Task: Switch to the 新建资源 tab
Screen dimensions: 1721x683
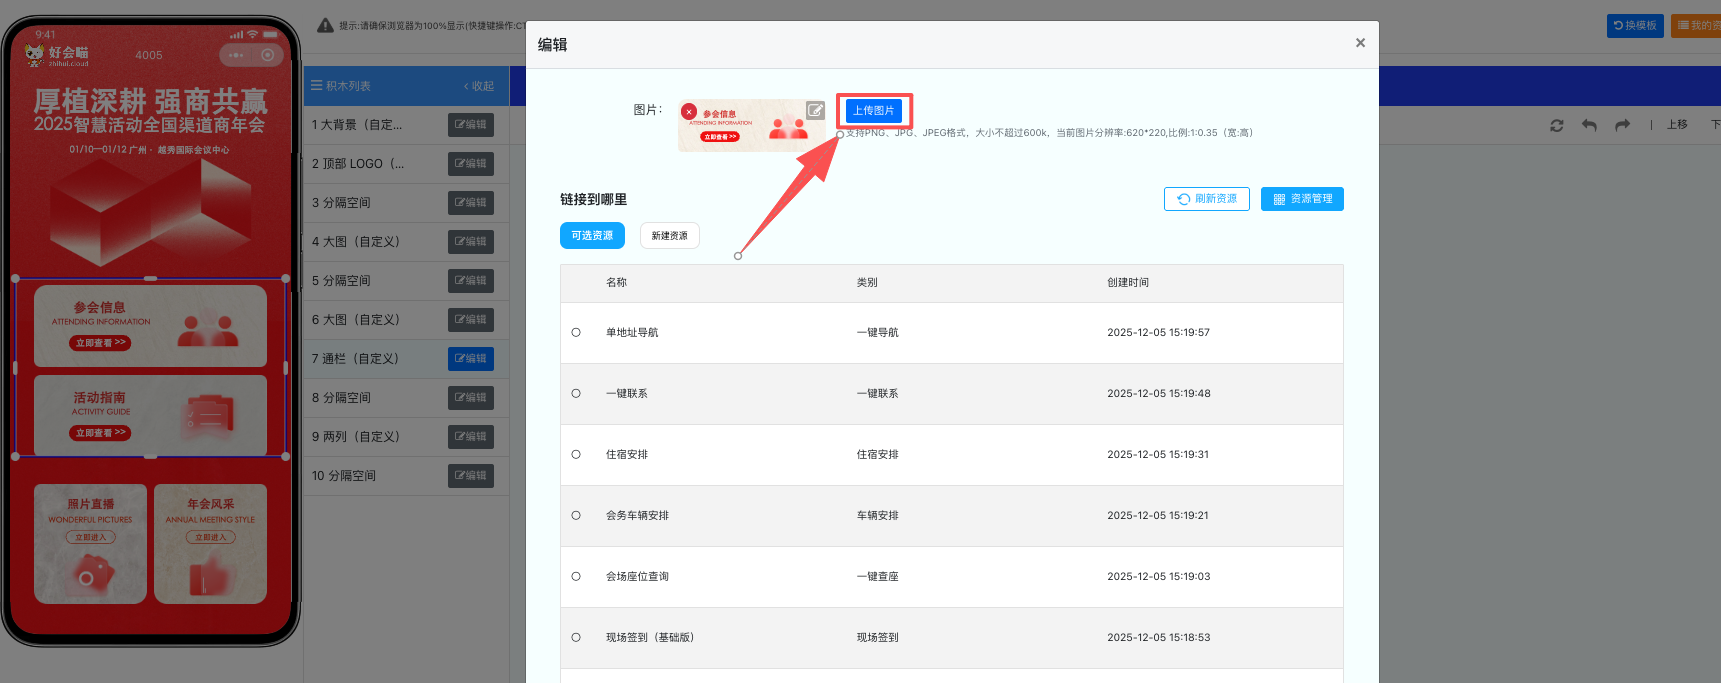Action: pos(669,236)
